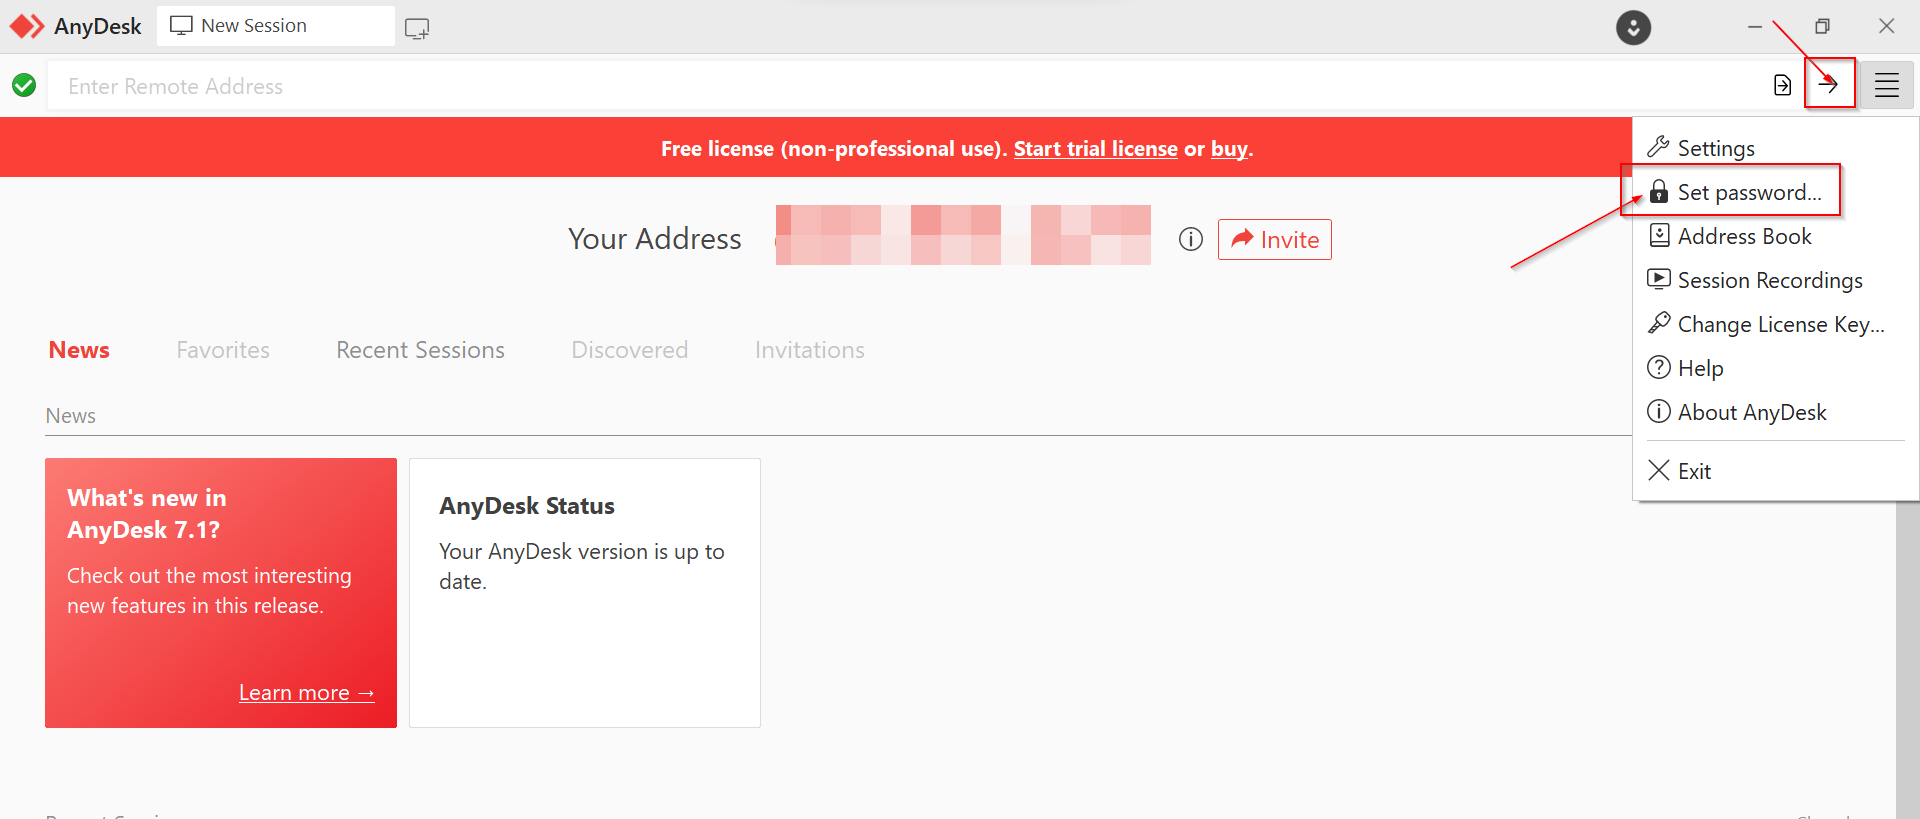Open Session Recordings menu item
Viewport: 1920px width, 819px height.
[1769, 280]
